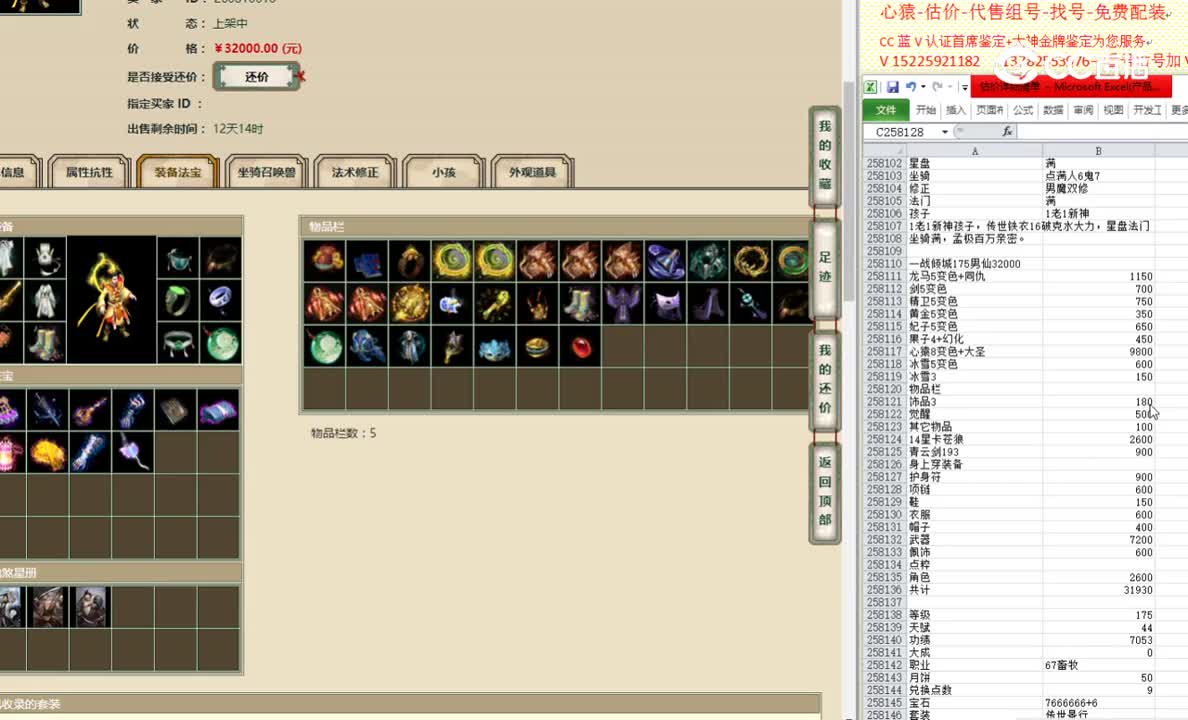Select the golden flame treasure icon
Viewport: 1188px width, 720px height.
(47, 453)
